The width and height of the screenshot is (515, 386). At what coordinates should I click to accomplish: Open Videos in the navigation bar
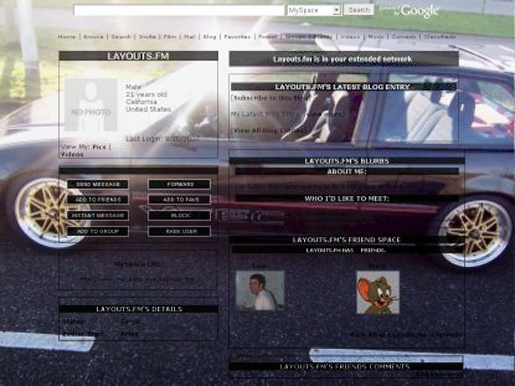[x=350, y=37]
